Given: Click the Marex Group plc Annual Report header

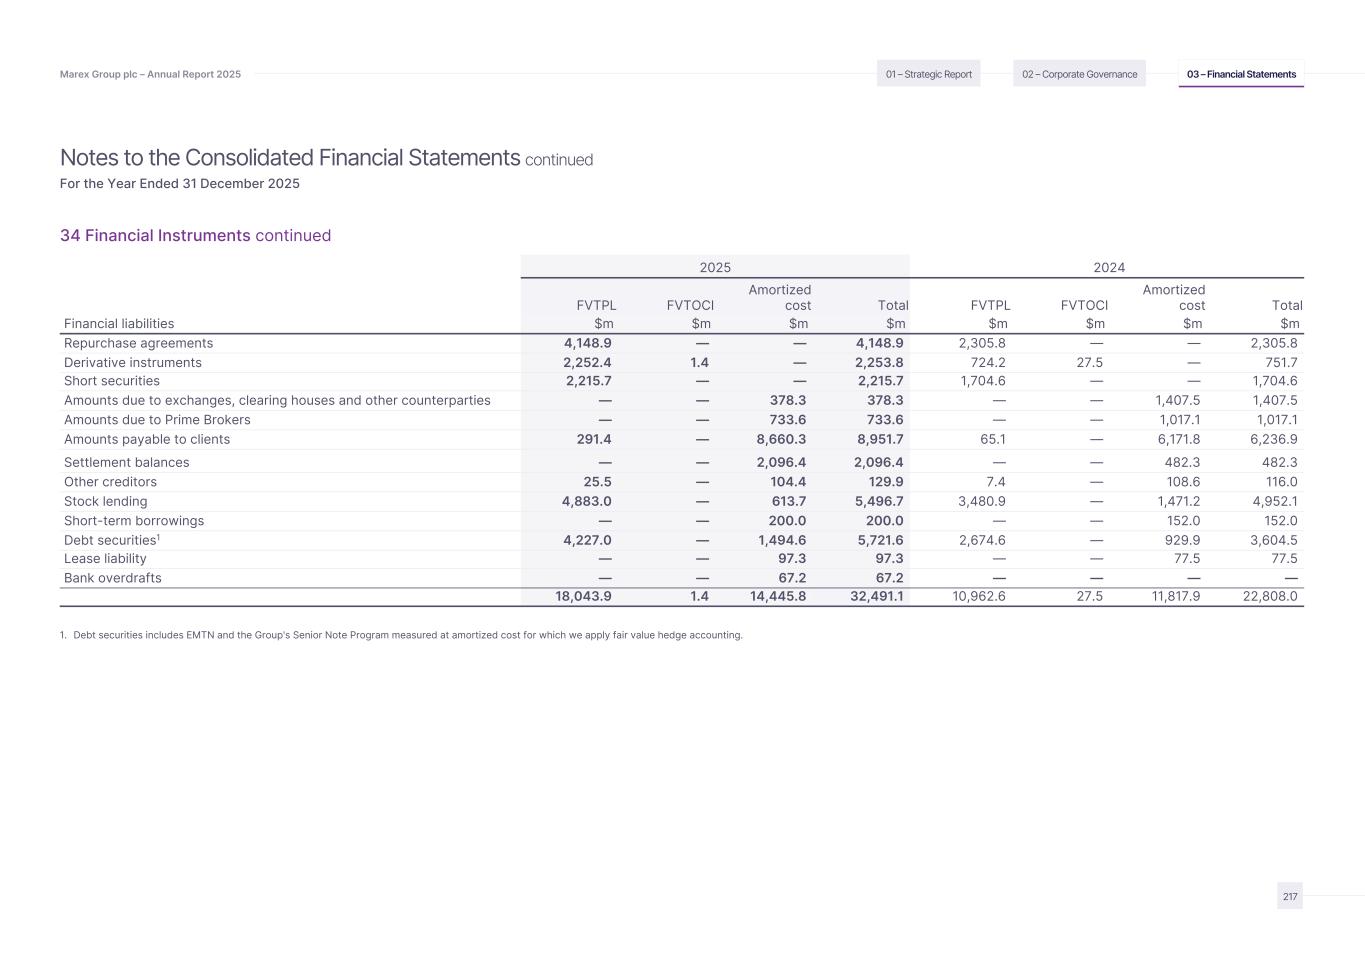Looking at the screenshot, I should (150, 74).
